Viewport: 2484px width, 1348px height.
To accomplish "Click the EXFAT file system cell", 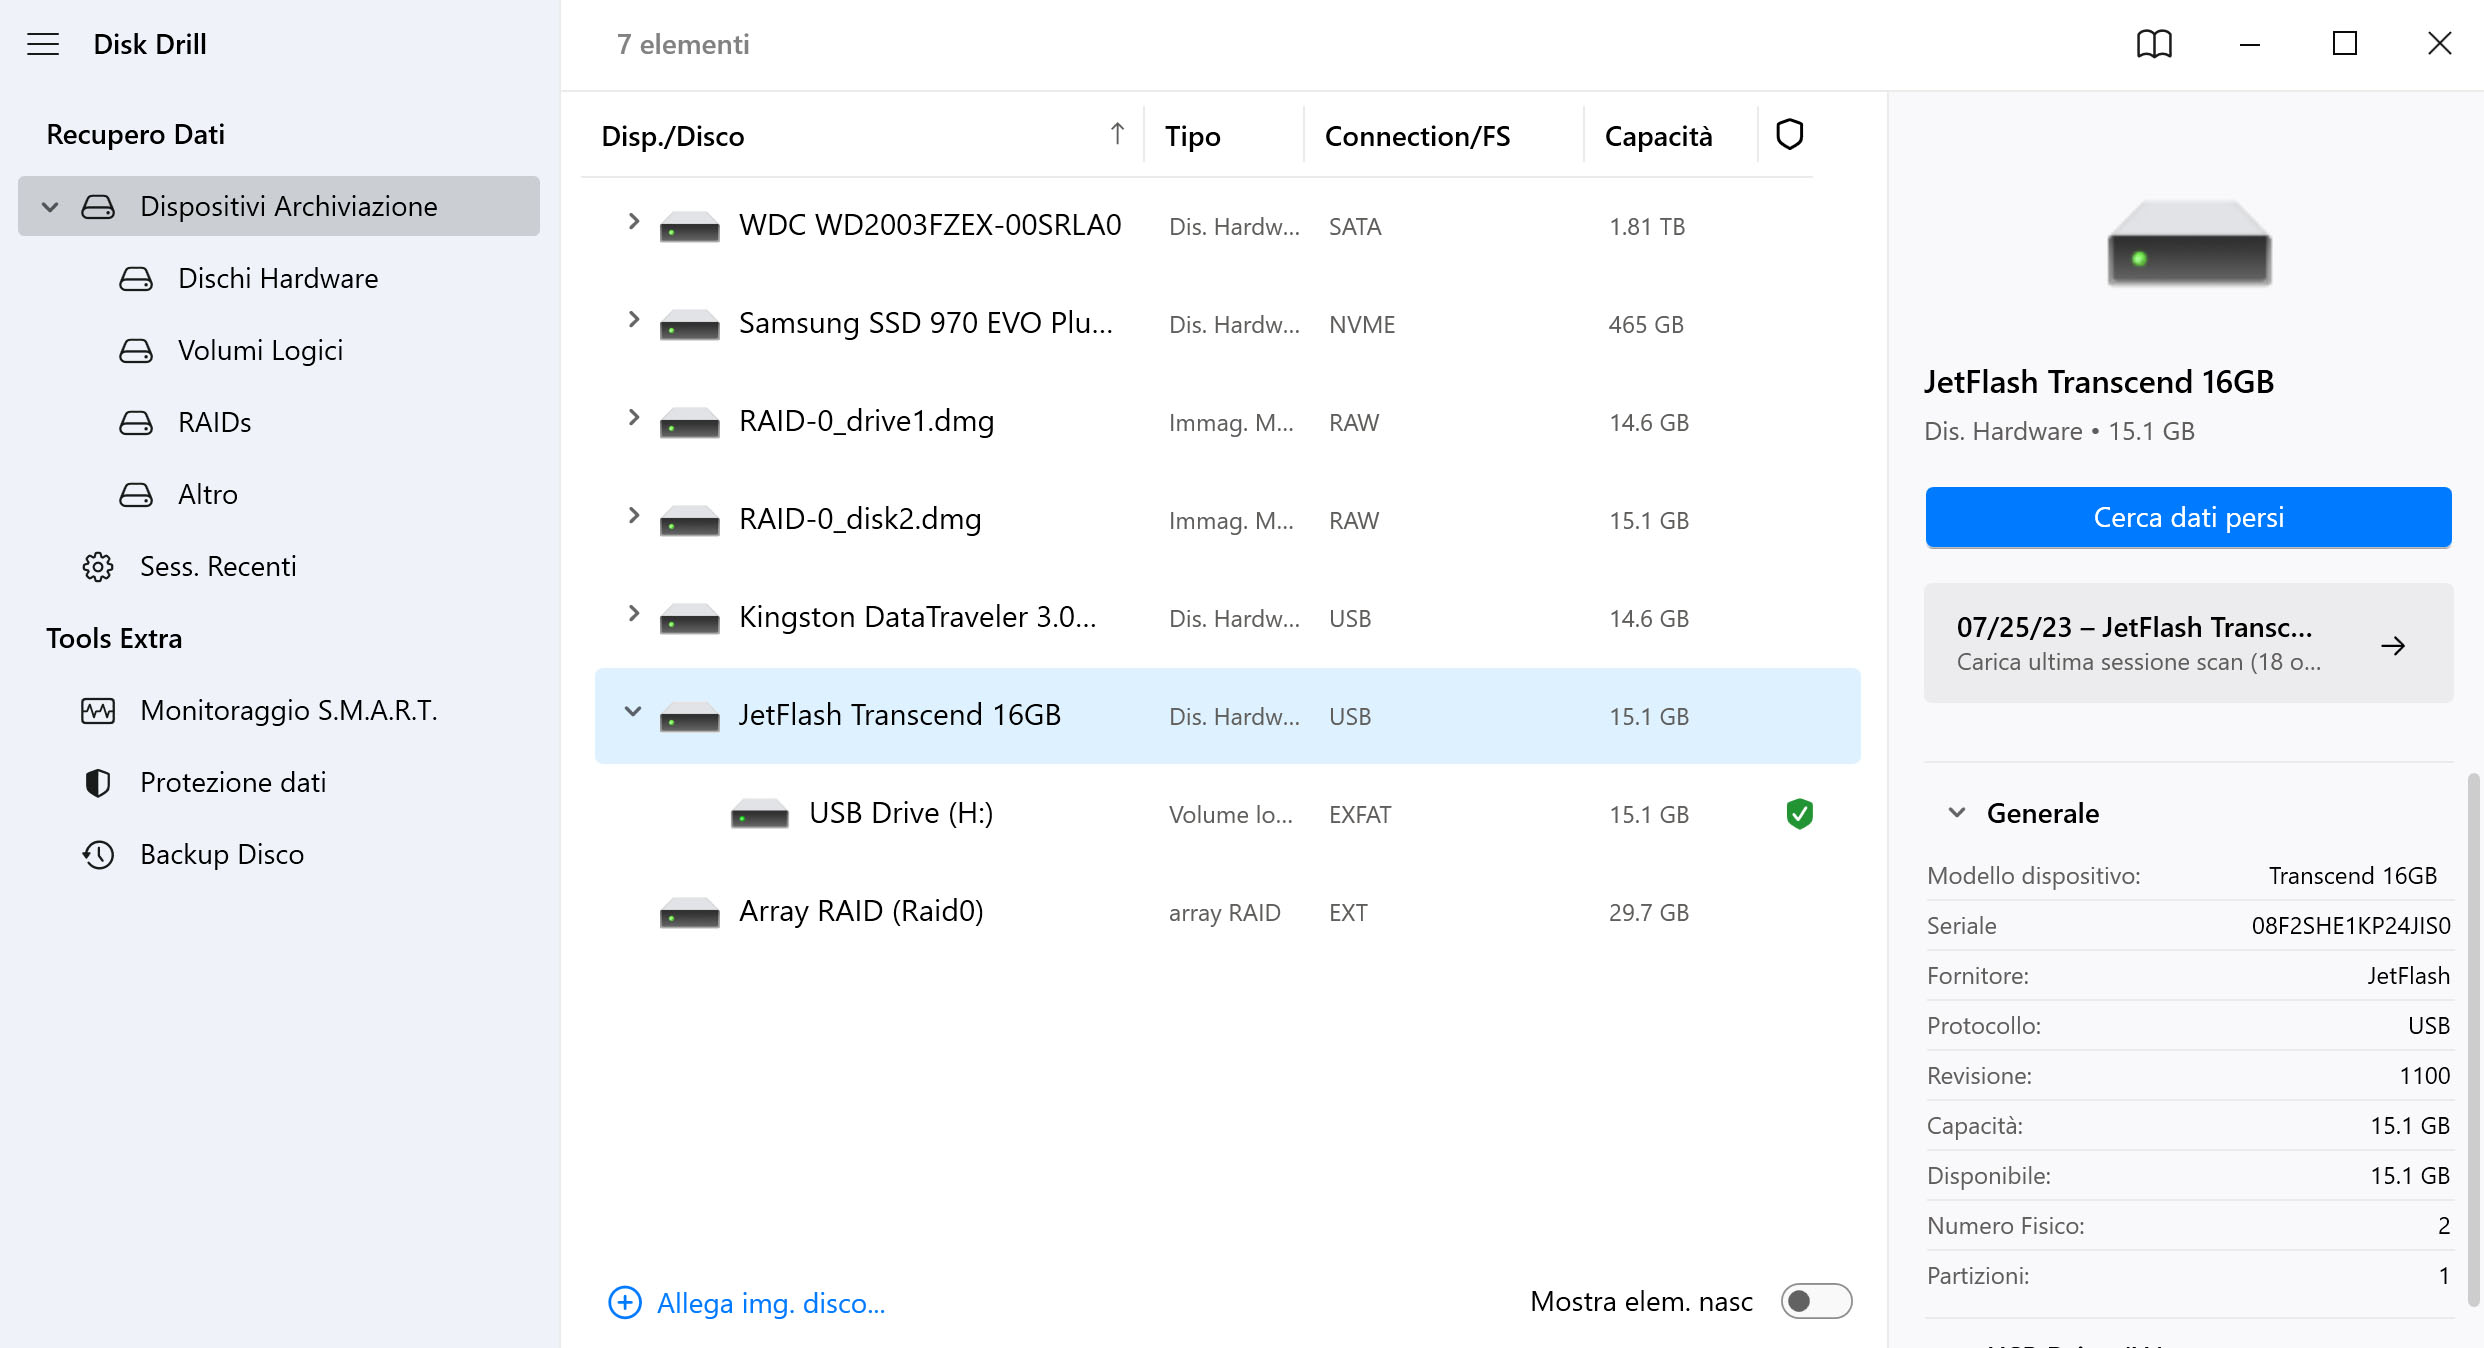I will pyautogui.click(x=1359, y=815).
